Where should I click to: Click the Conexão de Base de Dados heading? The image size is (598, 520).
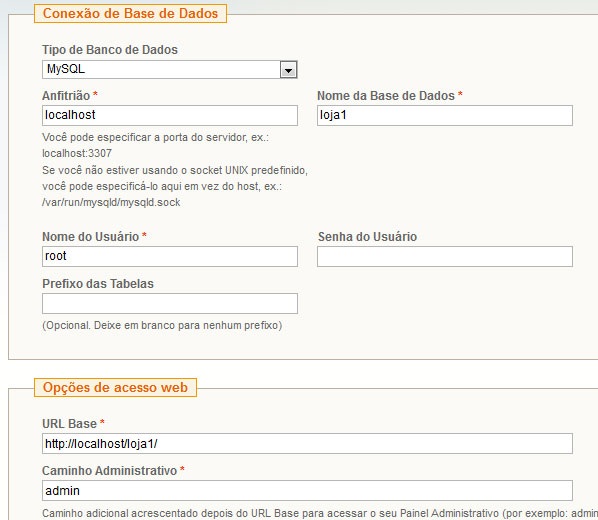130,14
